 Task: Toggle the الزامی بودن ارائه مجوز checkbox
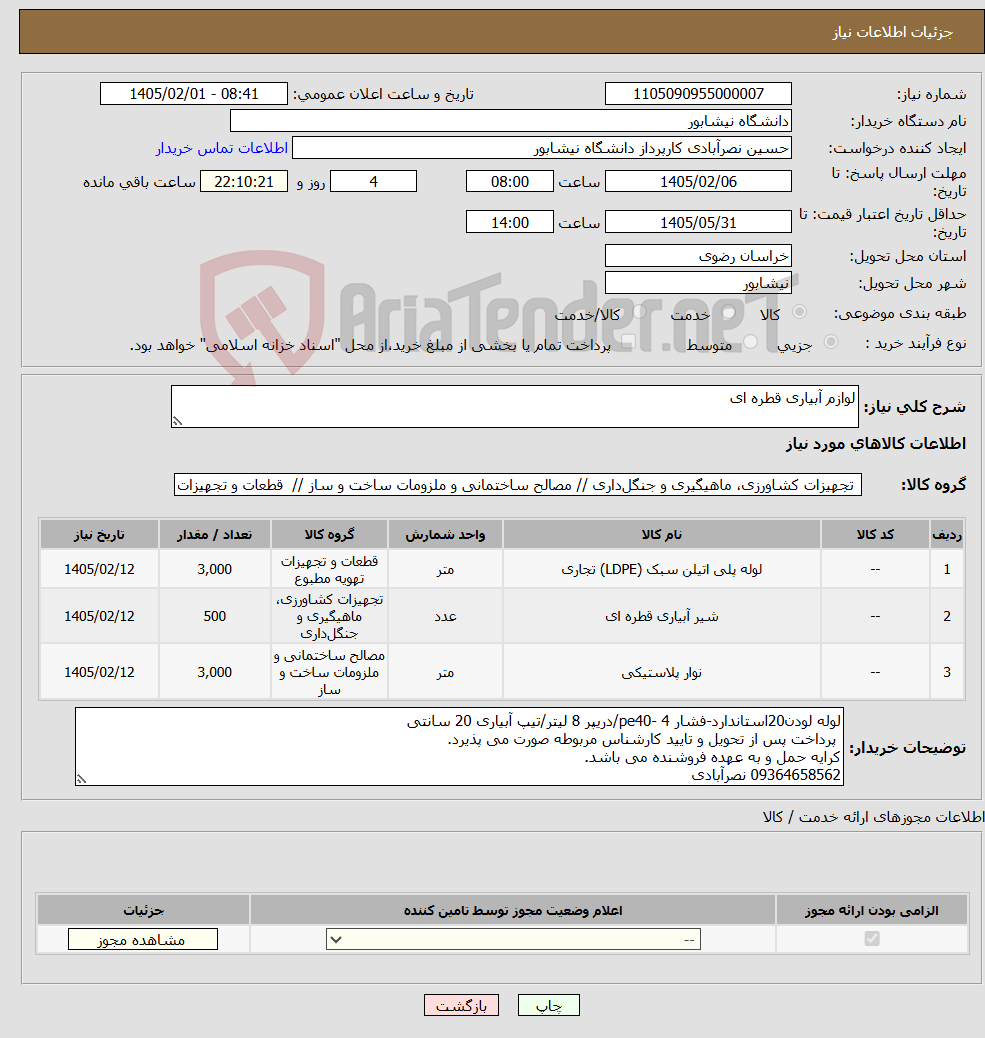pyautogui.click(x=872, y=939)
